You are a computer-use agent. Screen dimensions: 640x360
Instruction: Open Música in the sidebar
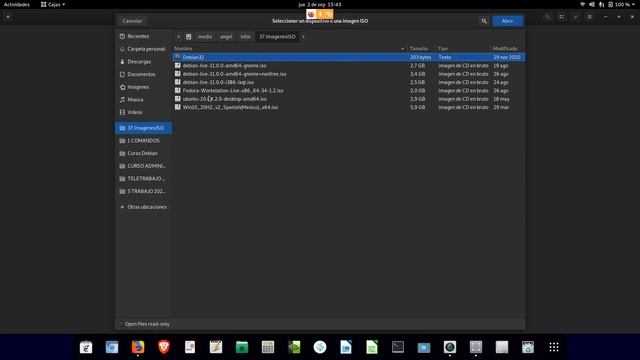point(143,100)
